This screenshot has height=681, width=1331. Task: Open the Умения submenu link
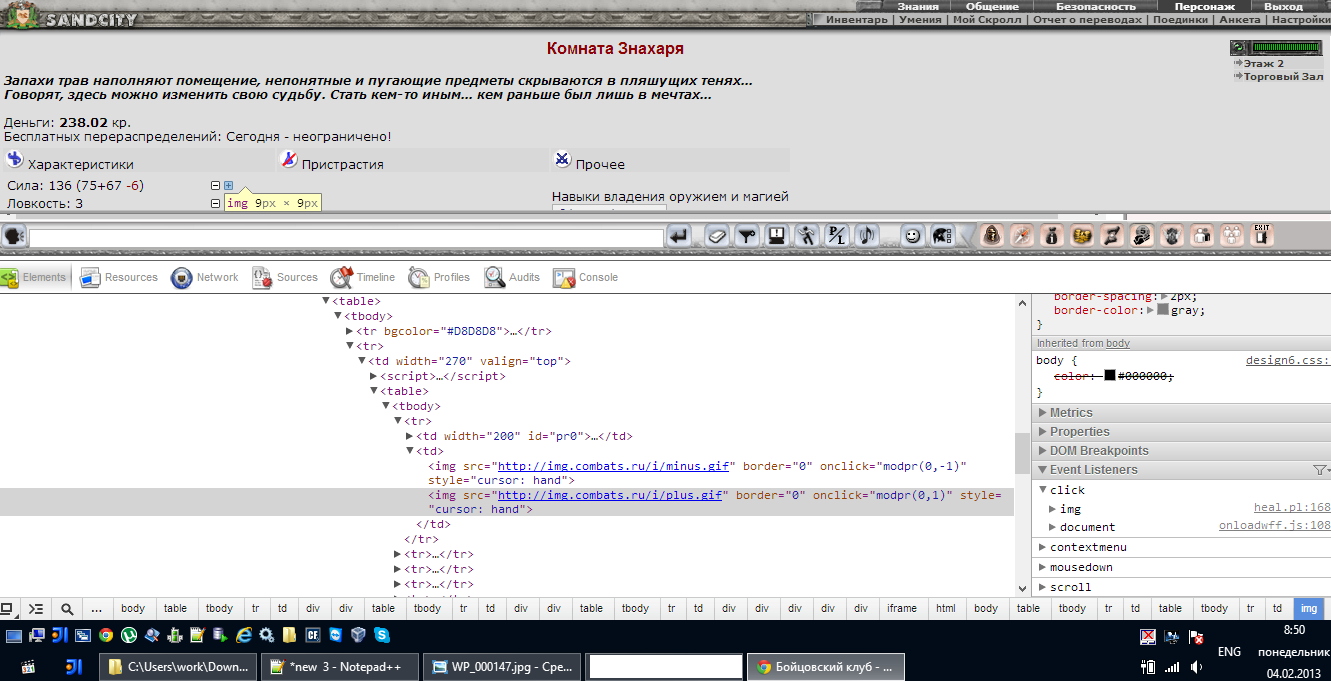(920, 19)
